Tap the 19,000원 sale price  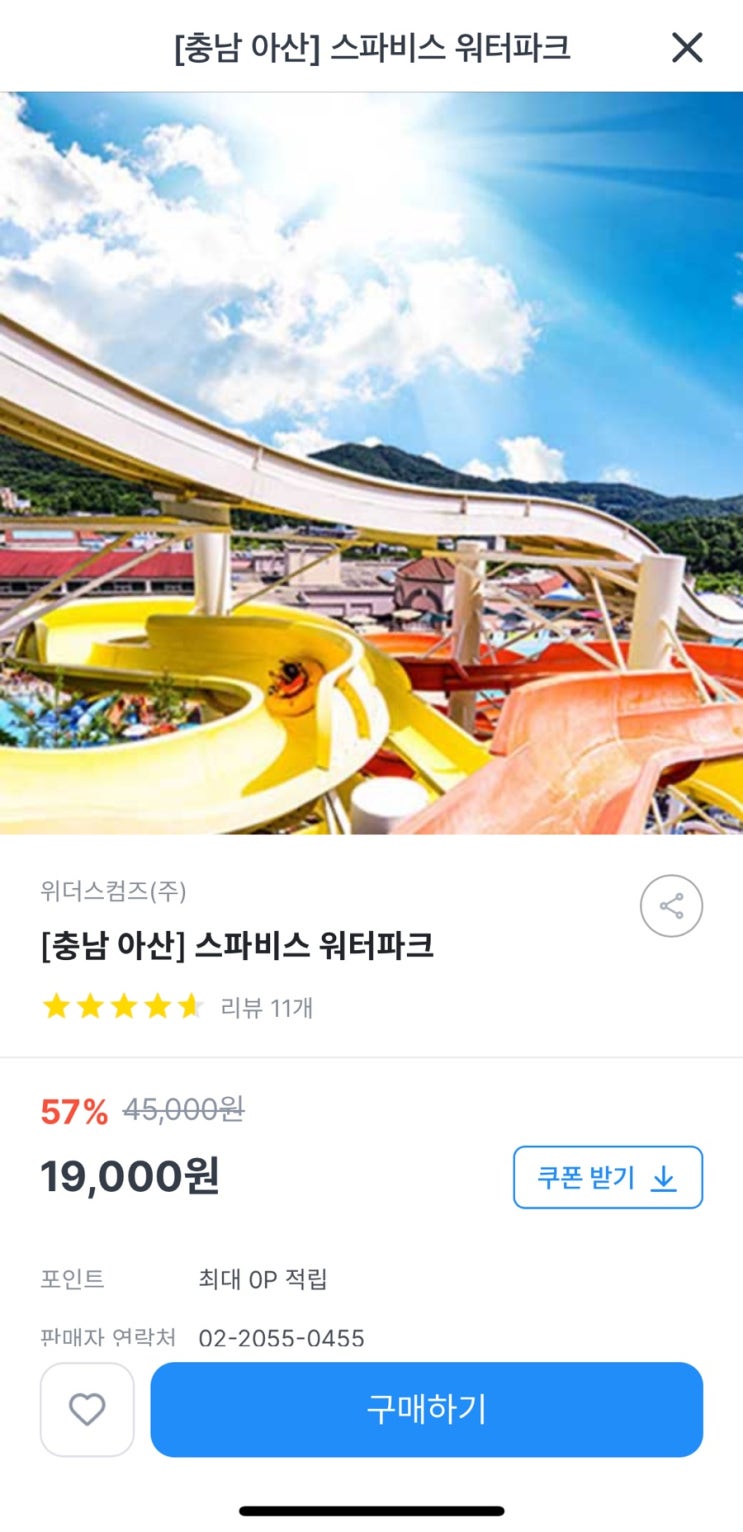[x=130, y=1177]
